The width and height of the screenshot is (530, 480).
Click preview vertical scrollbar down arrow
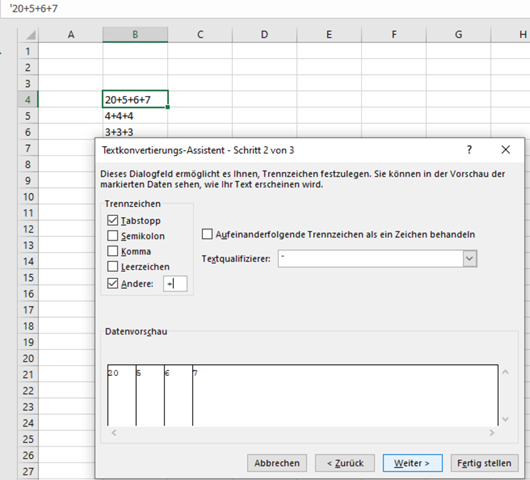point(505,419)
